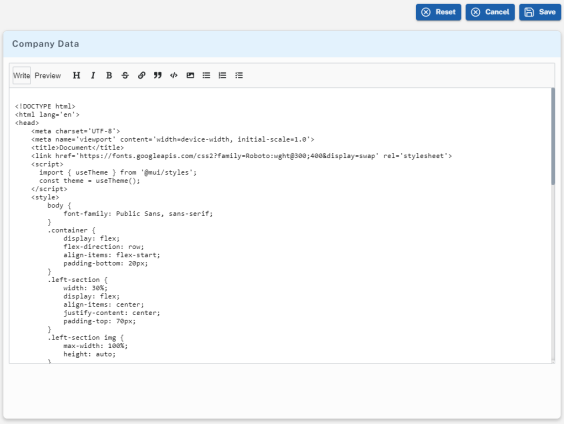
Task: Click the "<html lang='en'>" line
Action: 47,115
